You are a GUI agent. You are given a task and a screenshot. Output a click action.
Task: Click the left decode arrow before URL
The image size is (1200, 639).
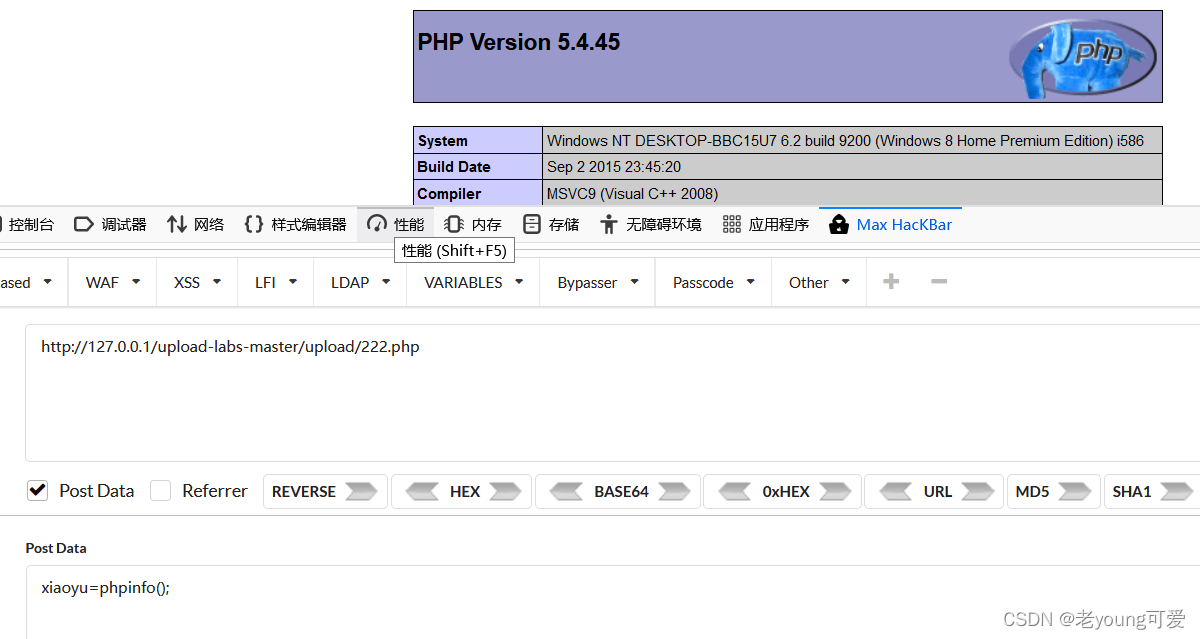tap(895, 491)
